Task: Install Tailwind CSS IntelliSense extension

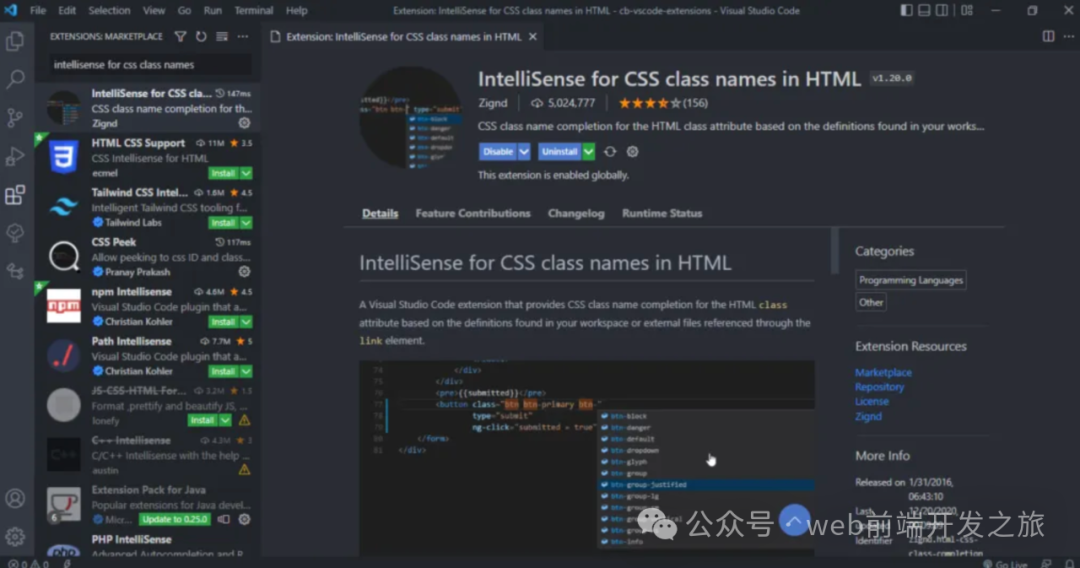Action: 224,223
